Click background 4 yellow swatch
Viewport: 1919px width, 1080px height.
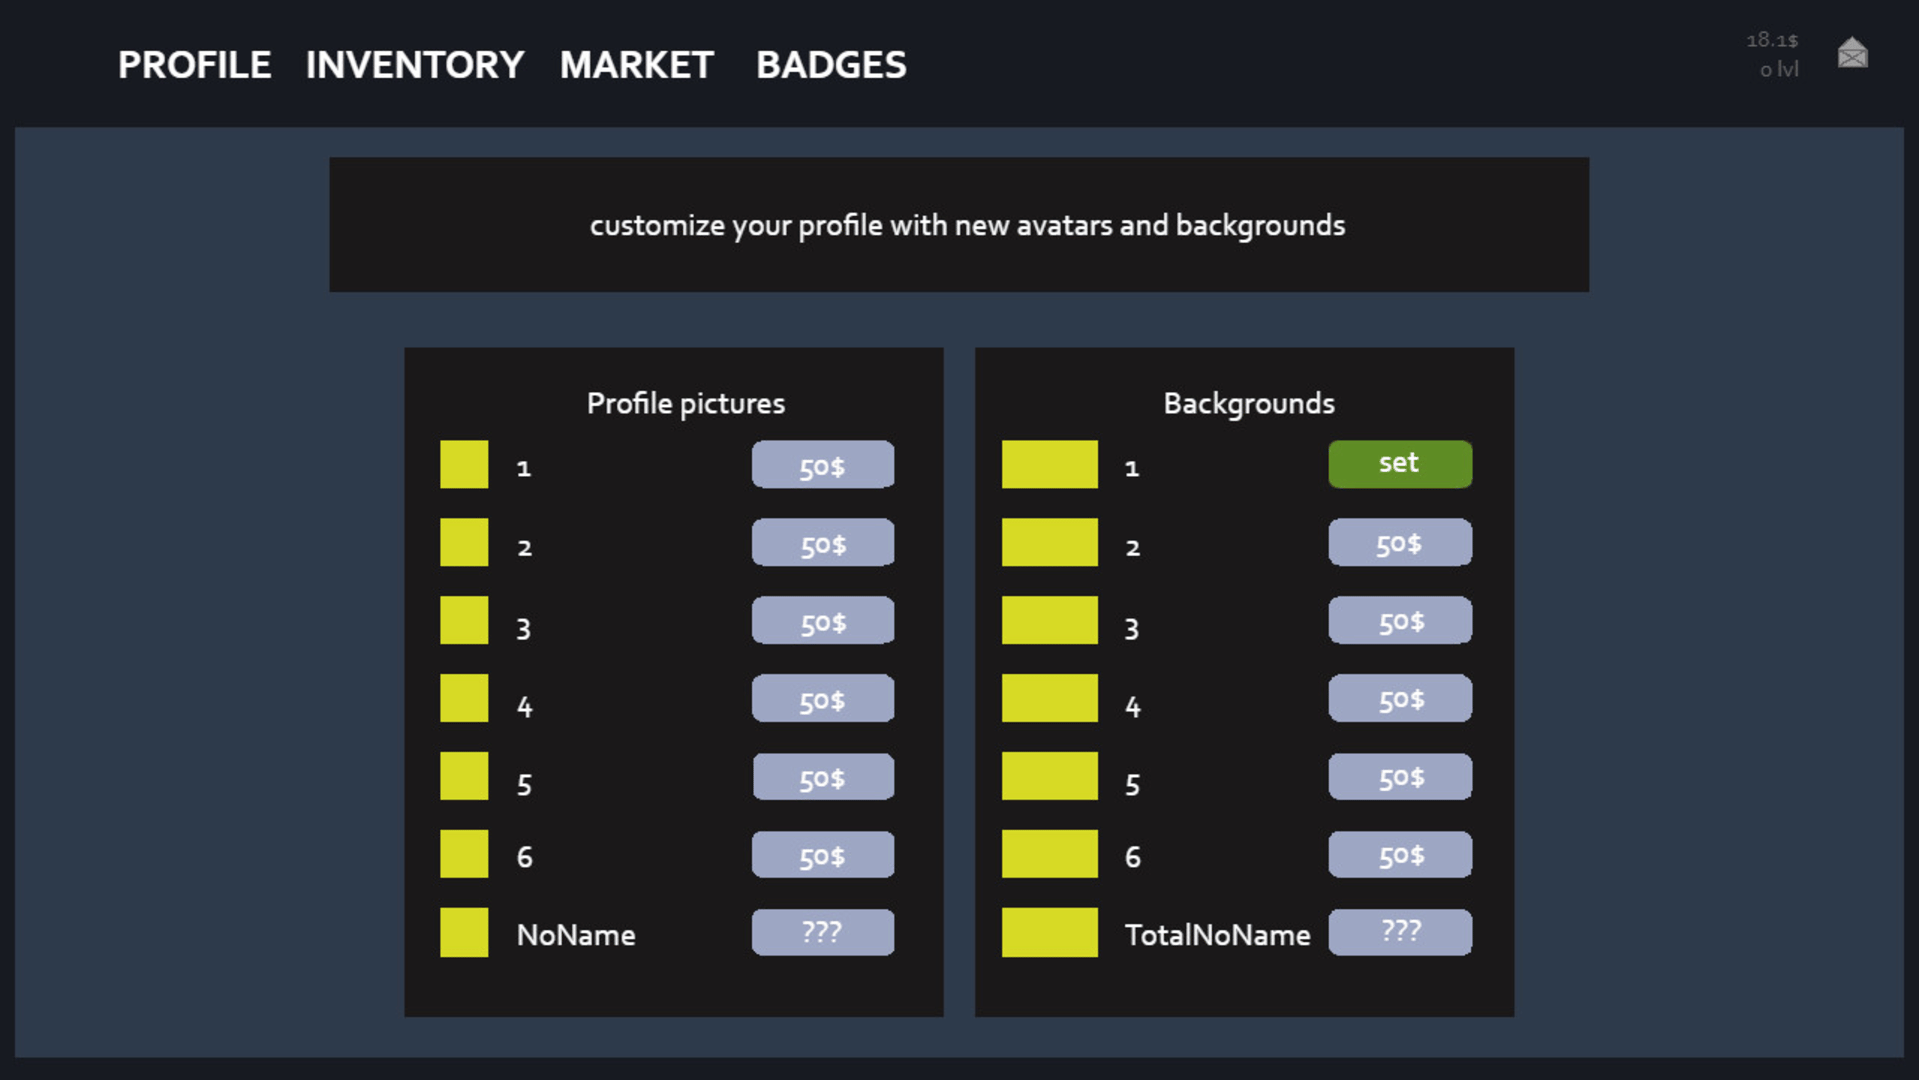1049,698
